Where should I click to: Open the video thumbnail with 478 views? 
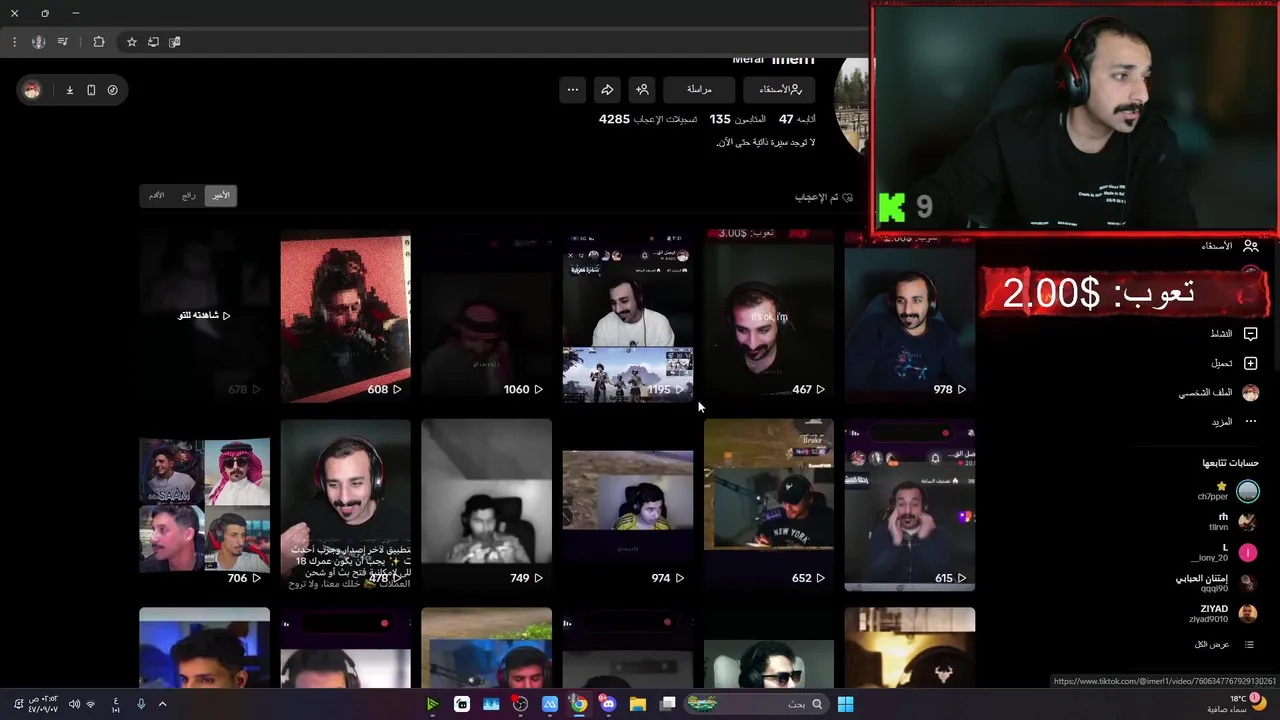click(x=345, y=505)
